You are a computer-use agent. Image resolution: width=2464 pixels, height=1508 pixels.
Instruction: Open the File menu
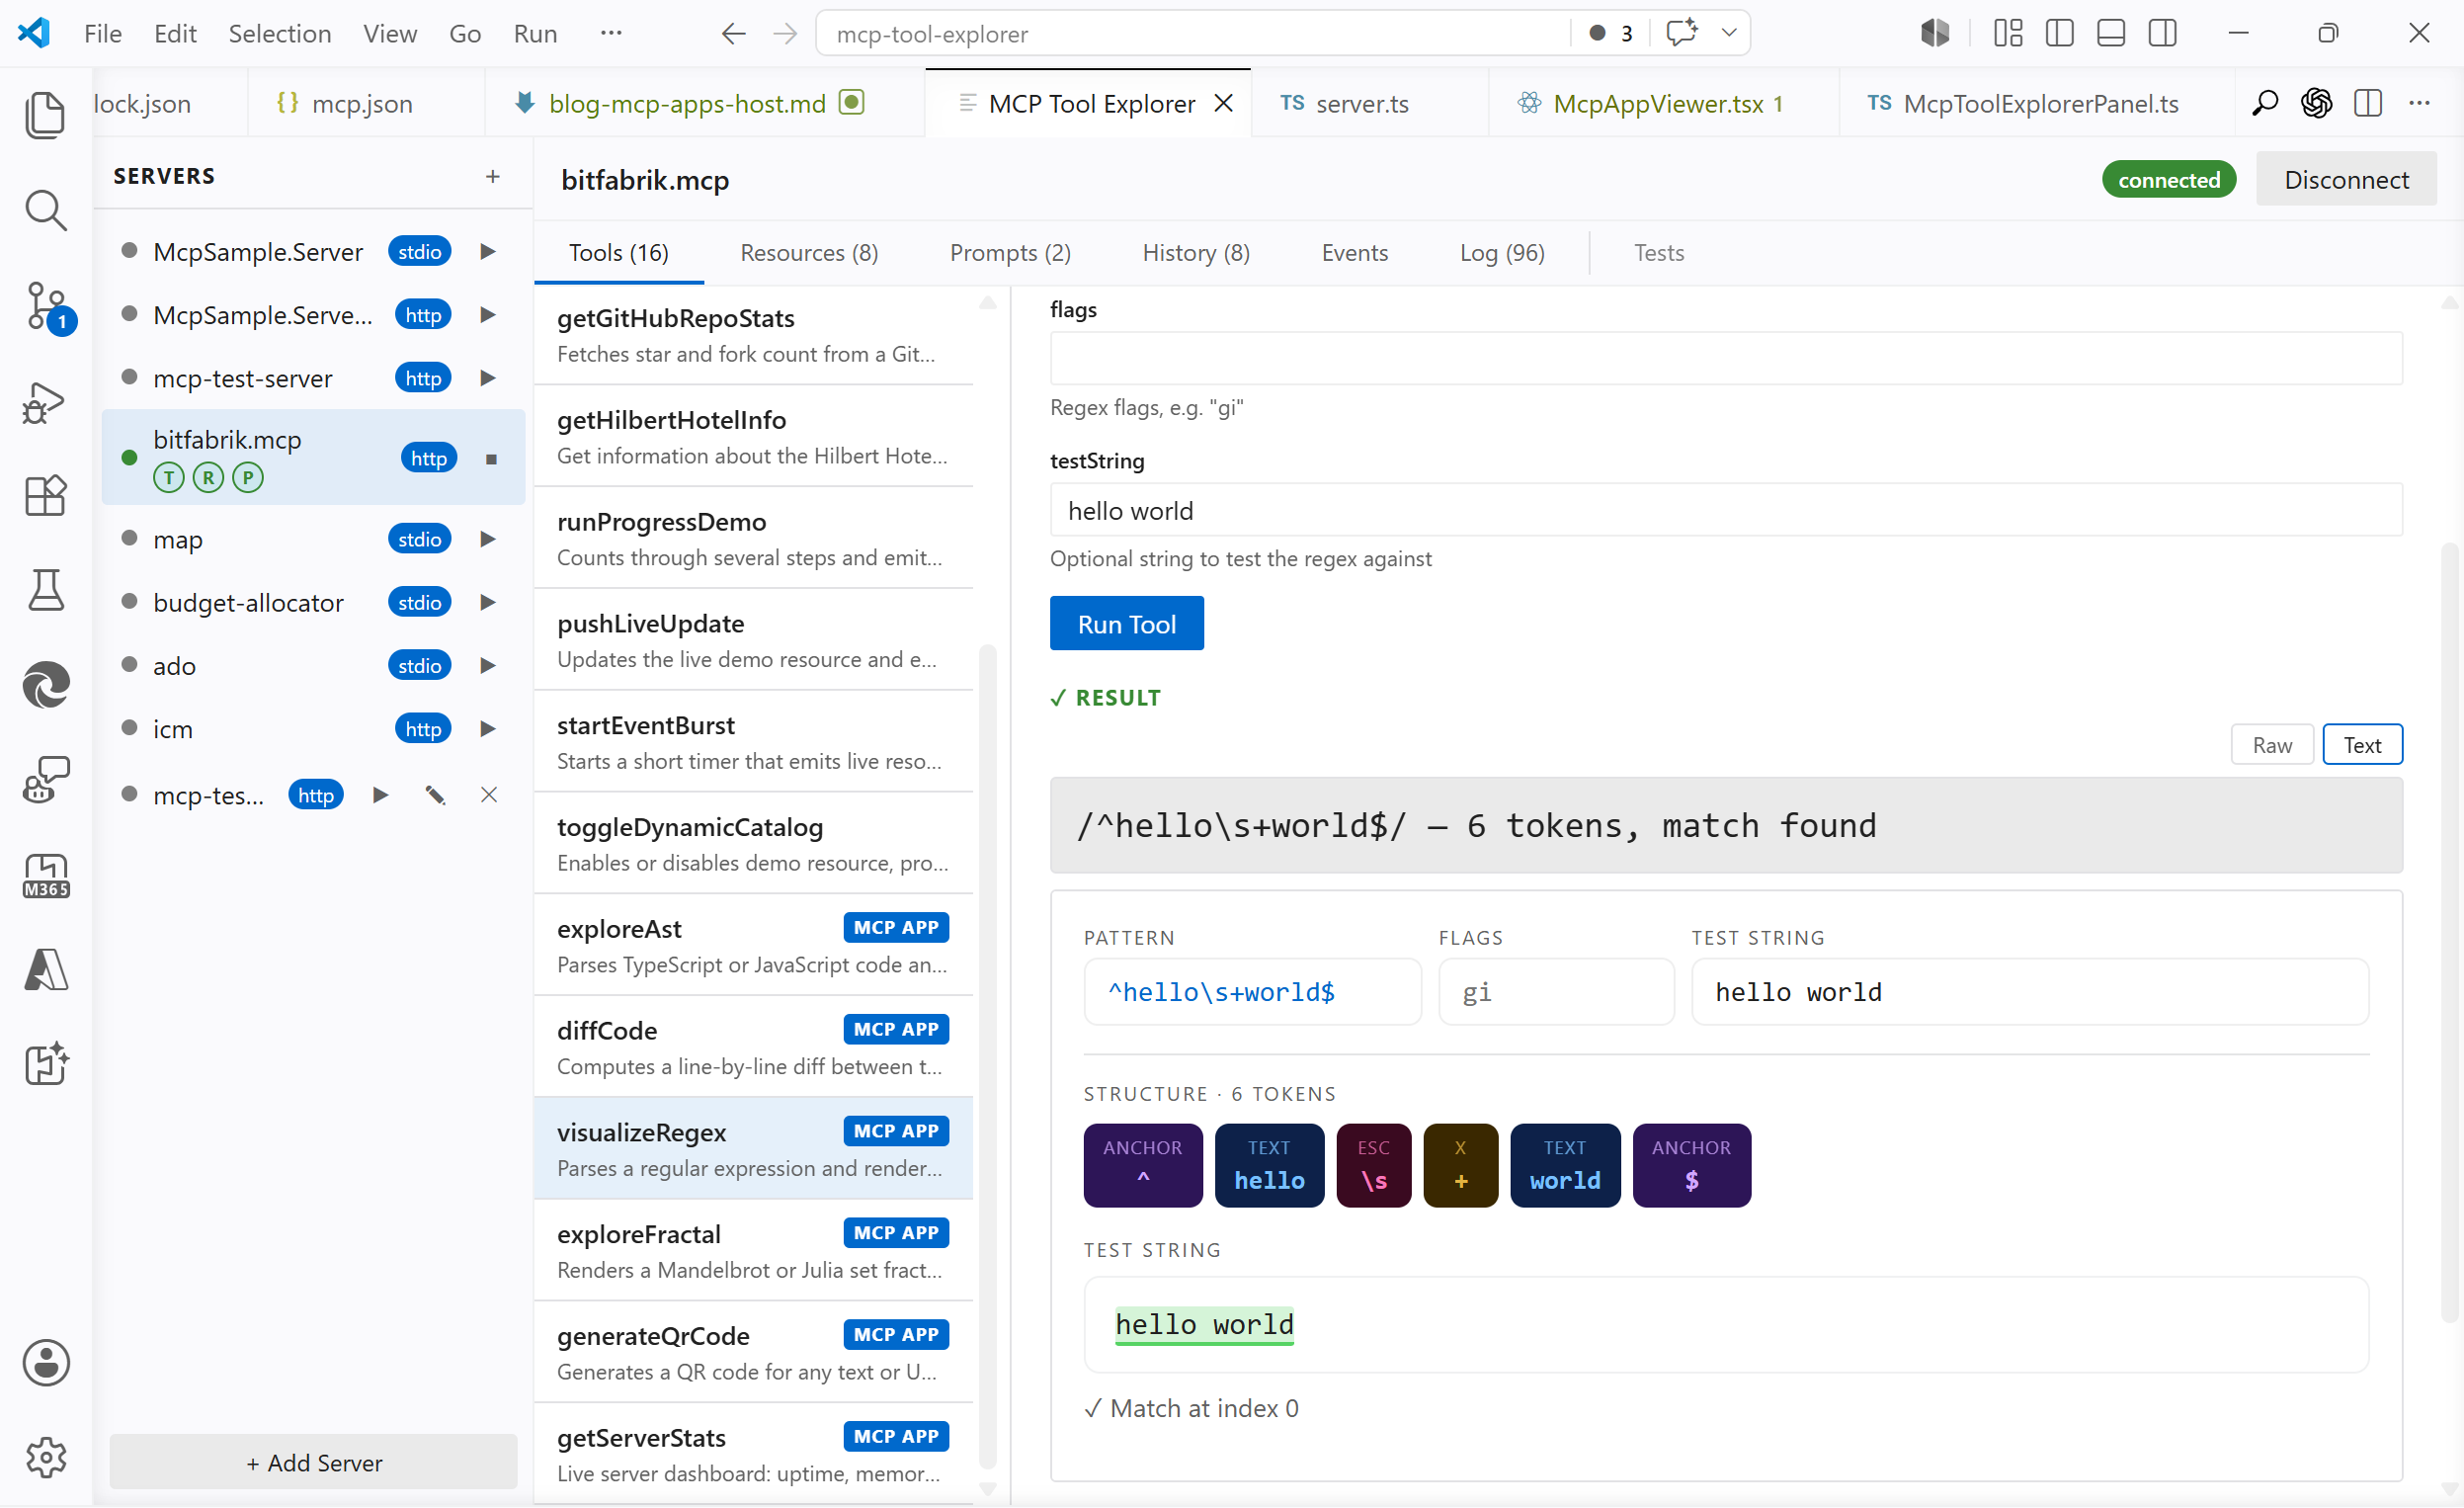point(103,33)
